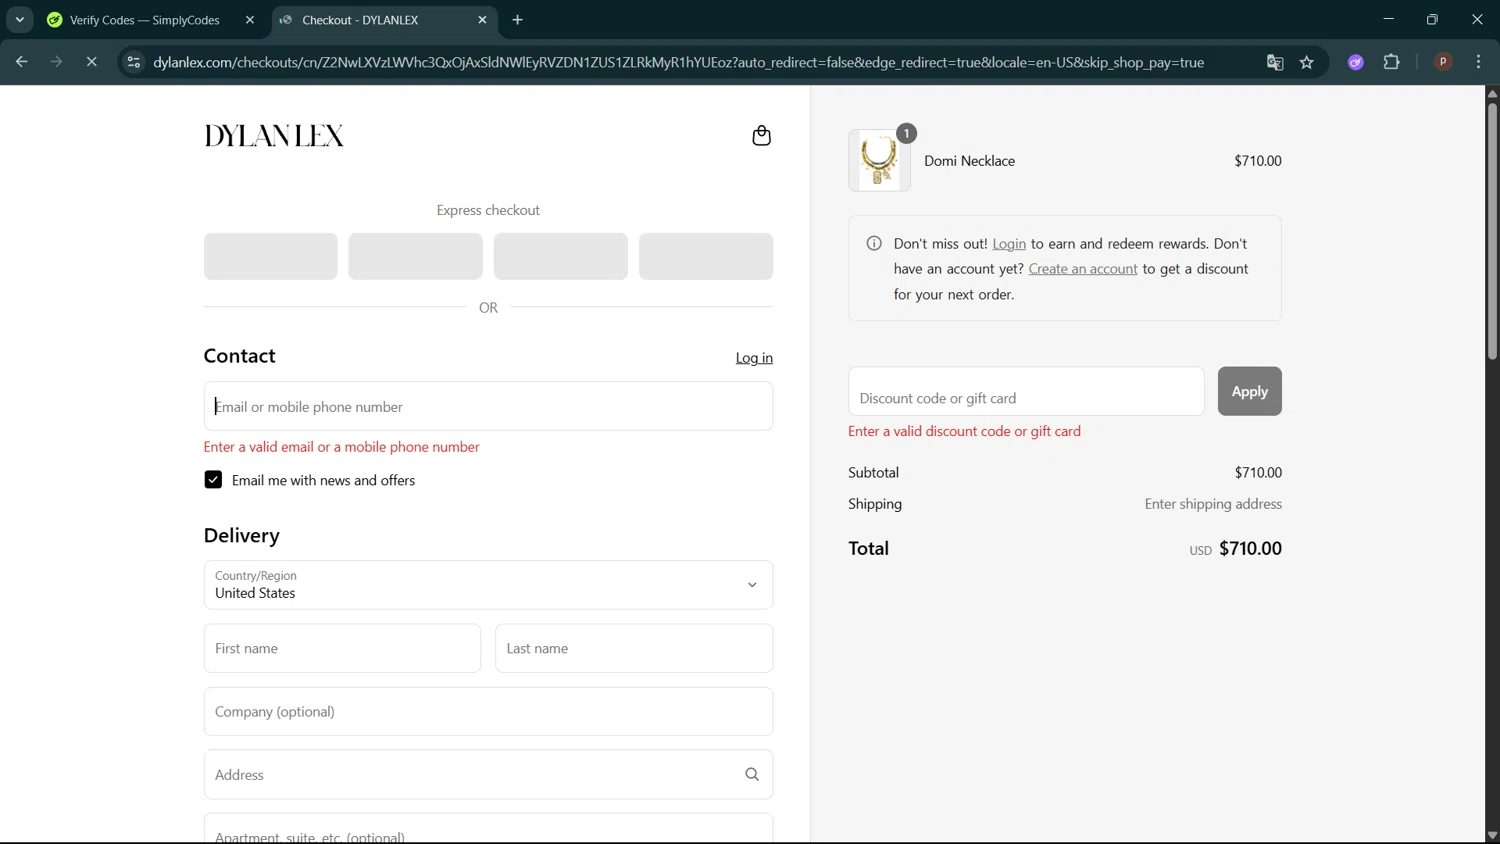Viewport: 1500px width, 844px height.
Task: Open the shopping bag cart icon
Action: [x=761, y=135]
